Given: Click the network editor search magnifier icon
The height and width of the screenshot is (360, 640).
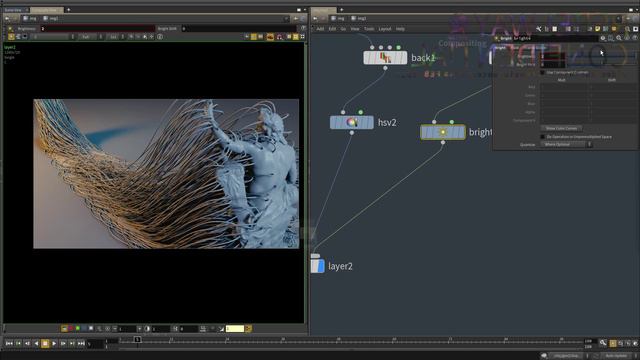Looking at the screenshot, I should (627, 29).
